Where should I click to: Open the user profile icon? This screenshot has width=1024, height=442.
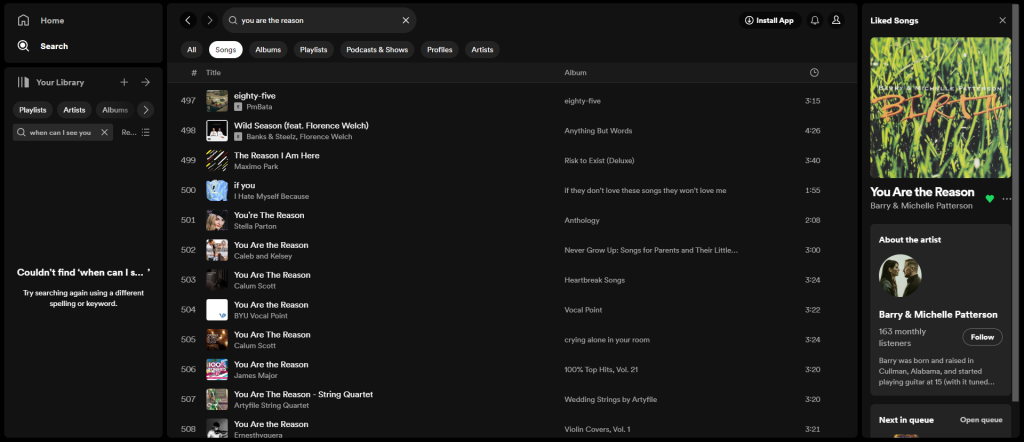point(836,20)
